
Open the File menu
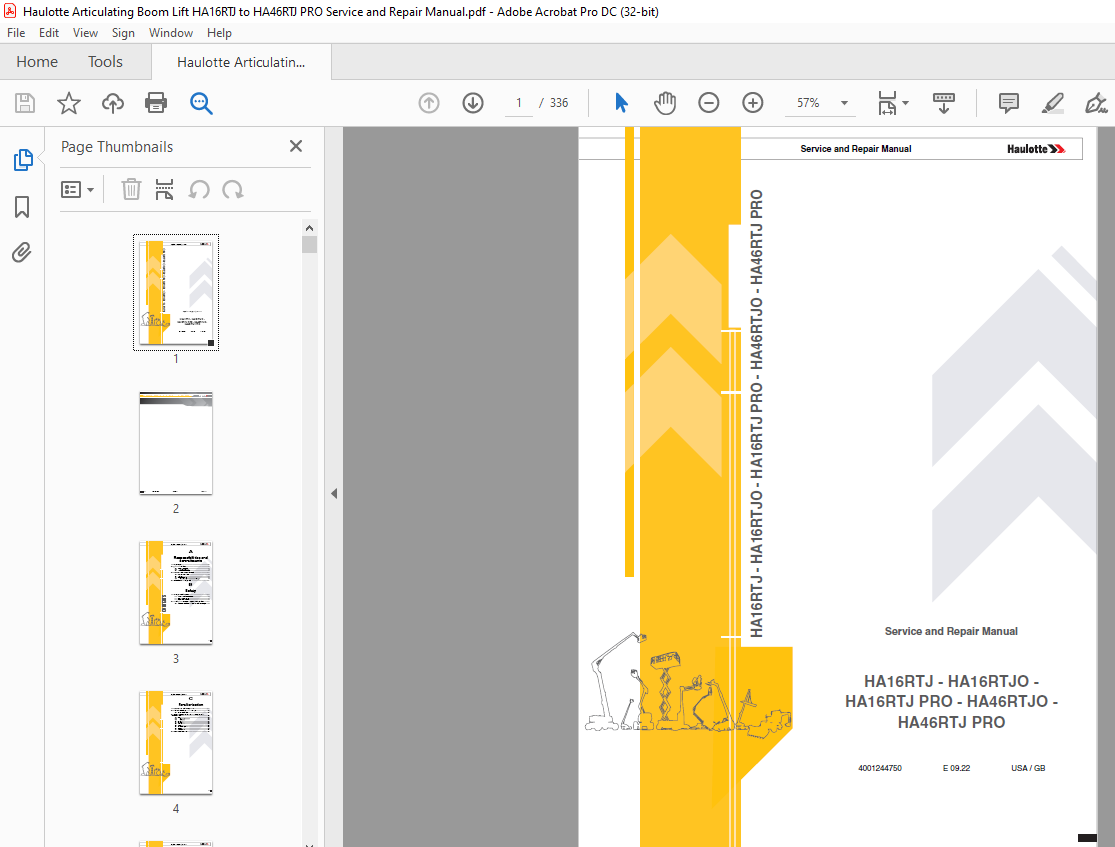tap(16, 33)
